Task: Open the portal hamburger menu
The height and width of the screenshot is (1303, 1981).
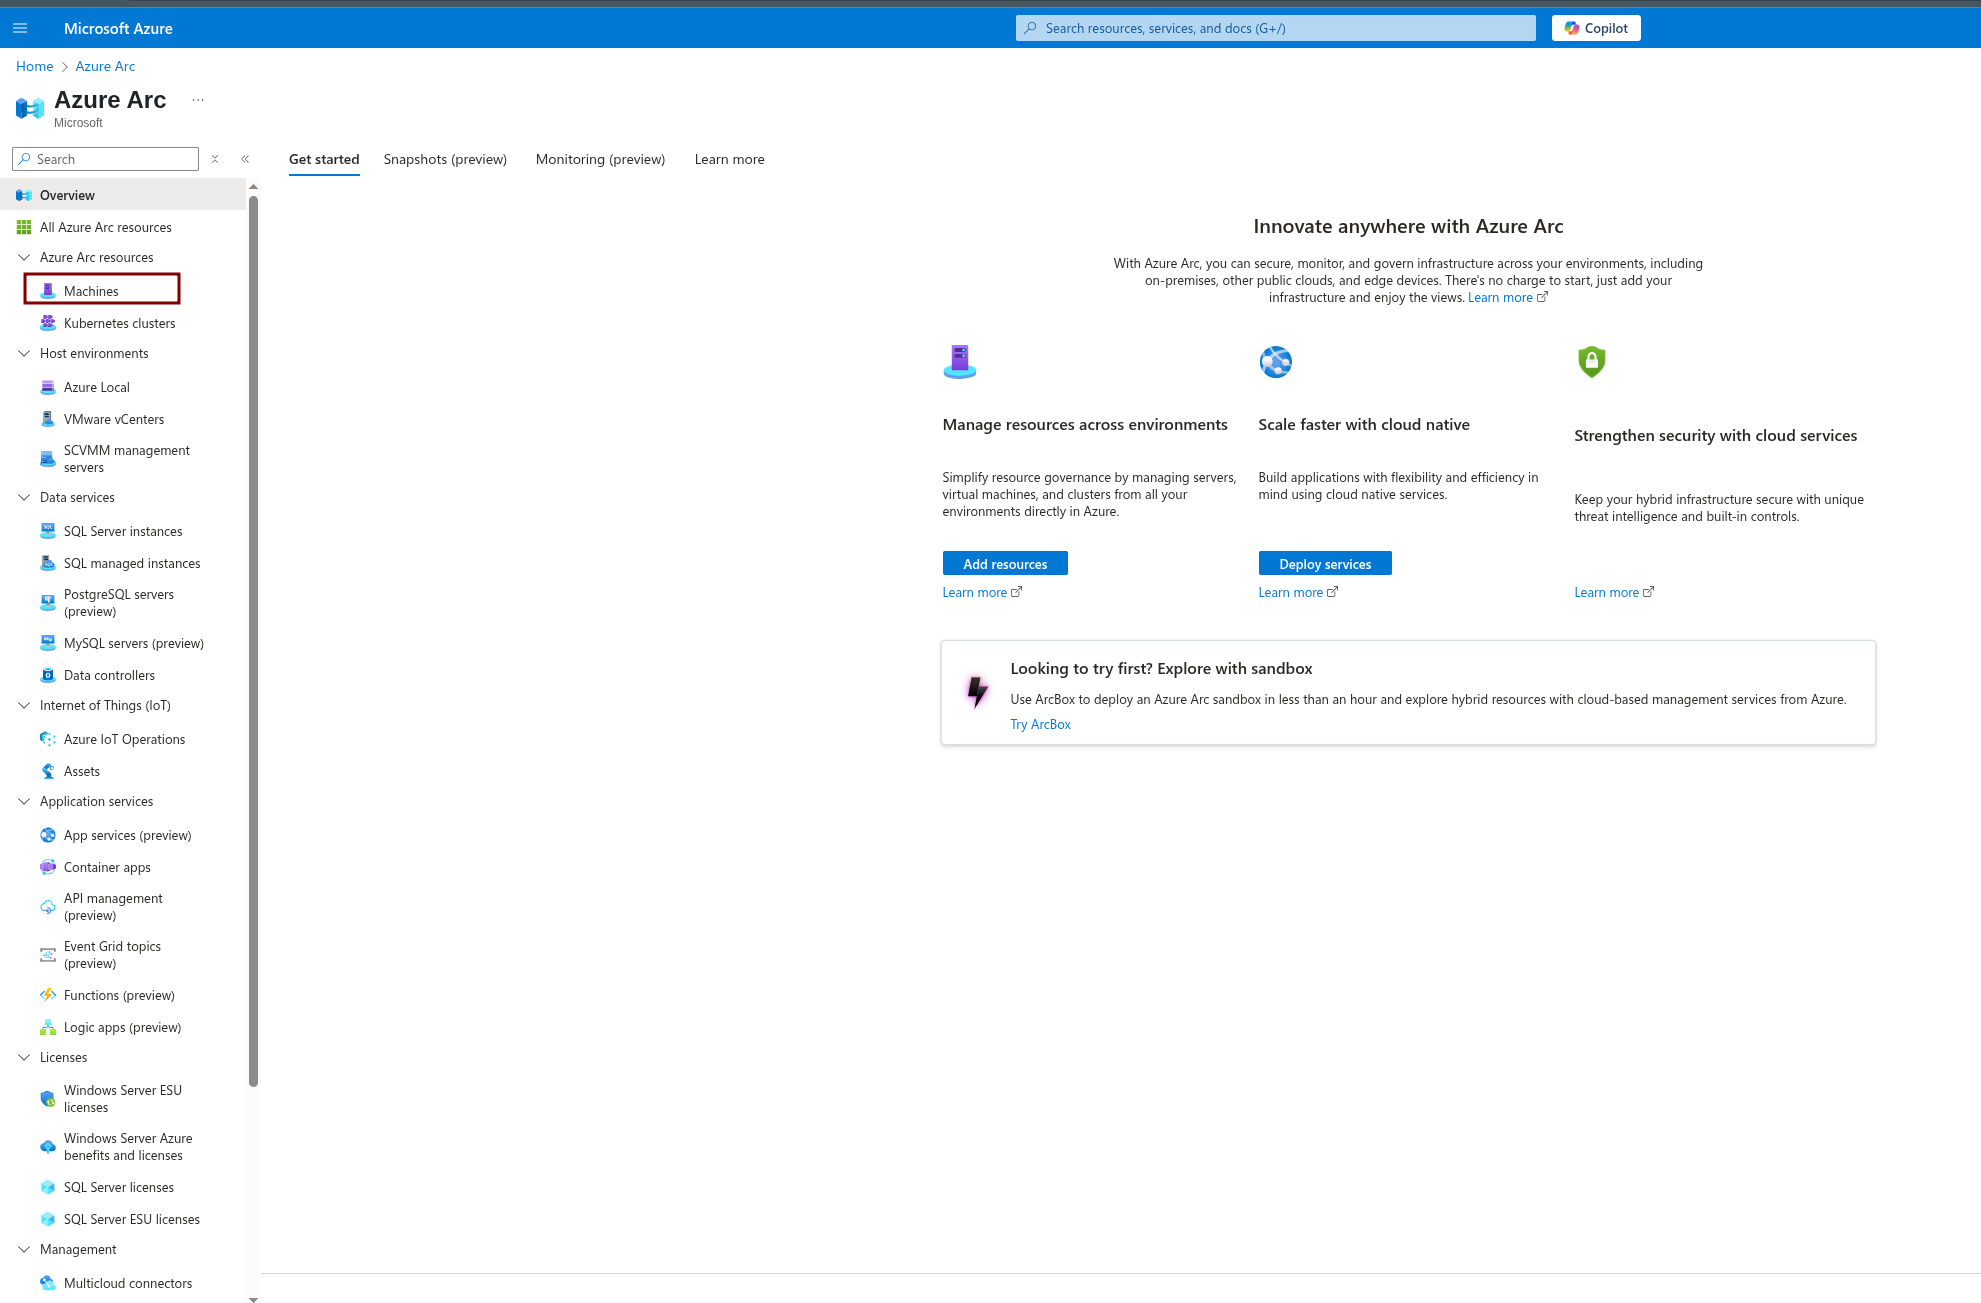Action: [20, 28]
